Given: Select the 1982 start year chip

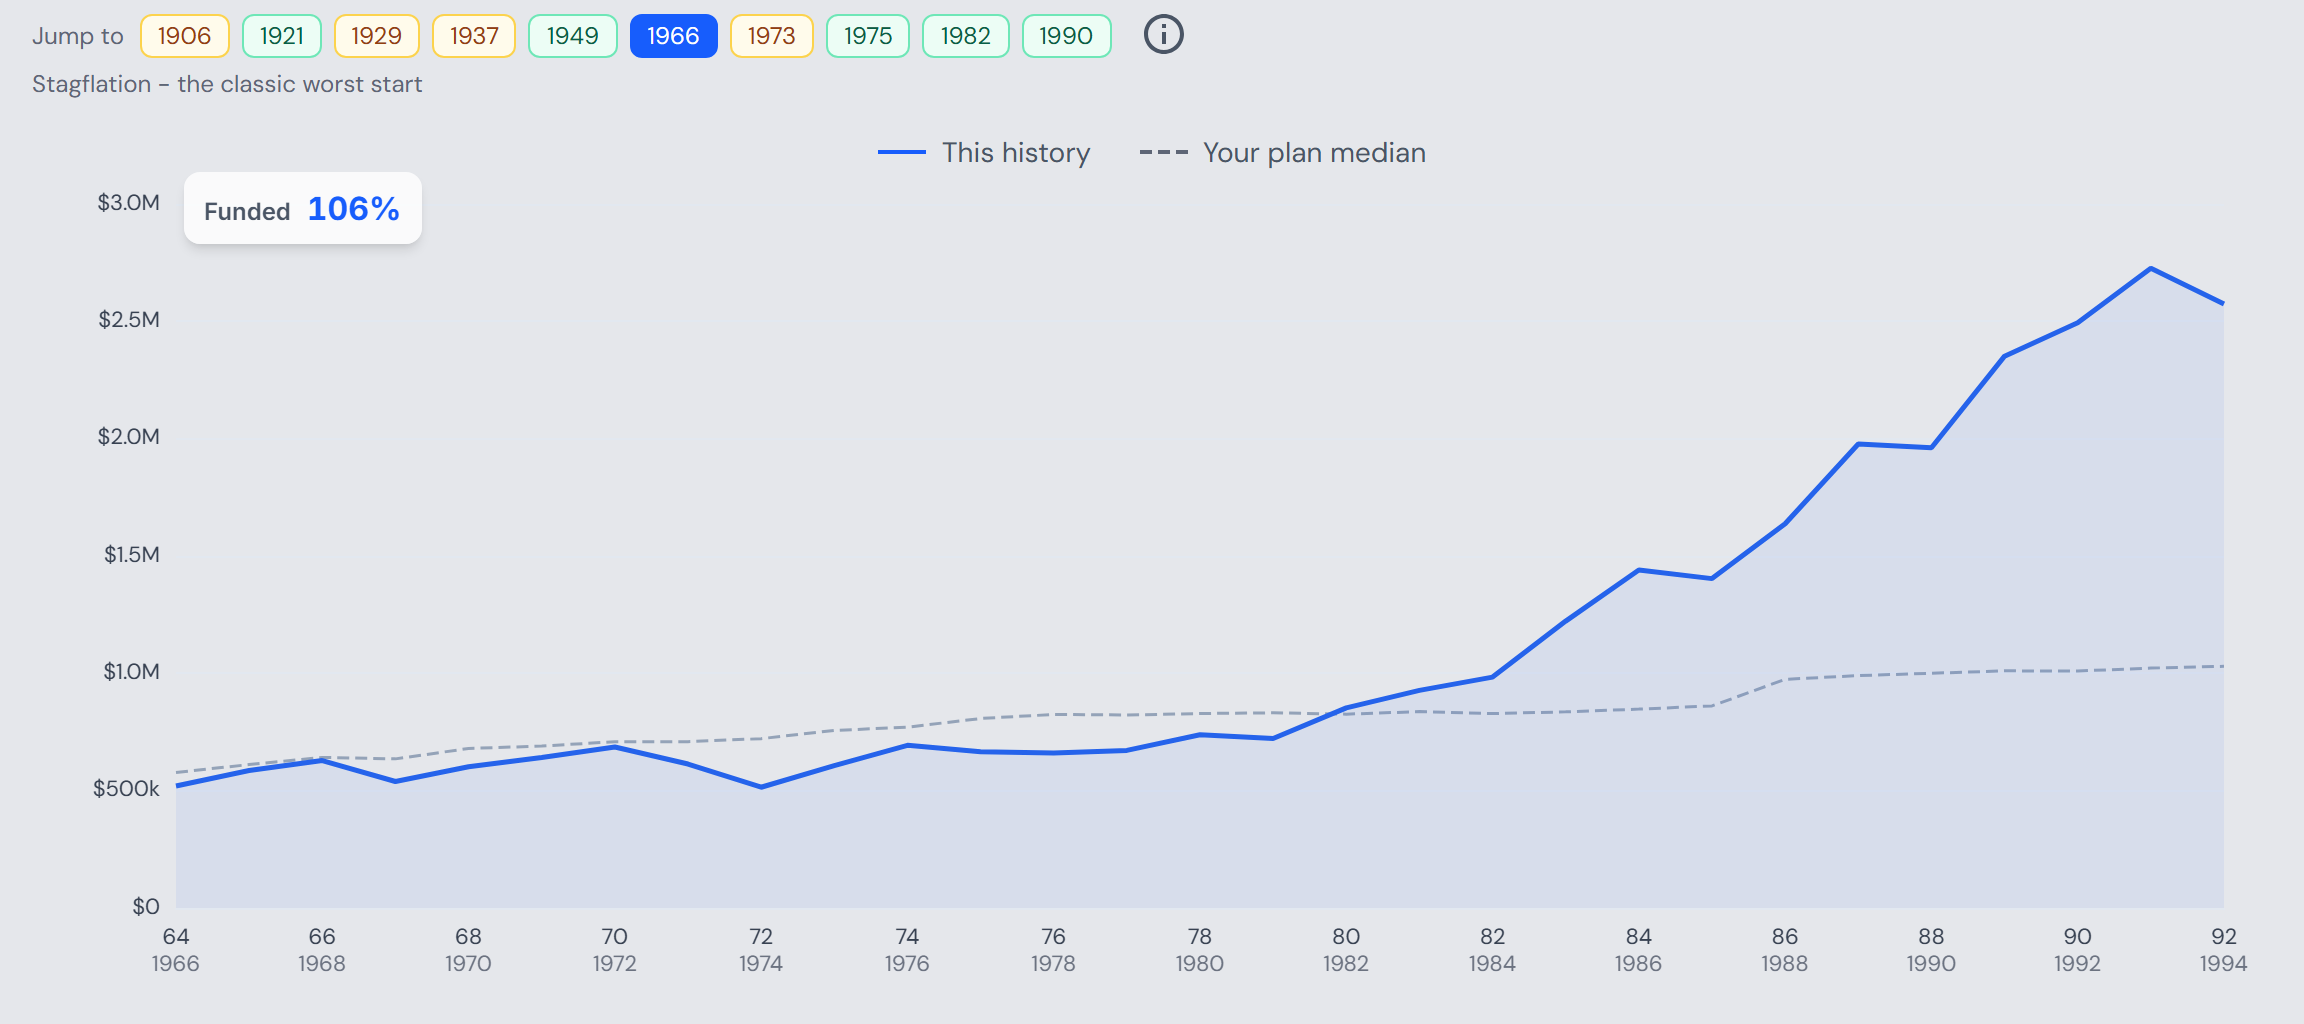Looking at the screenshot, I should coord(965,36).
